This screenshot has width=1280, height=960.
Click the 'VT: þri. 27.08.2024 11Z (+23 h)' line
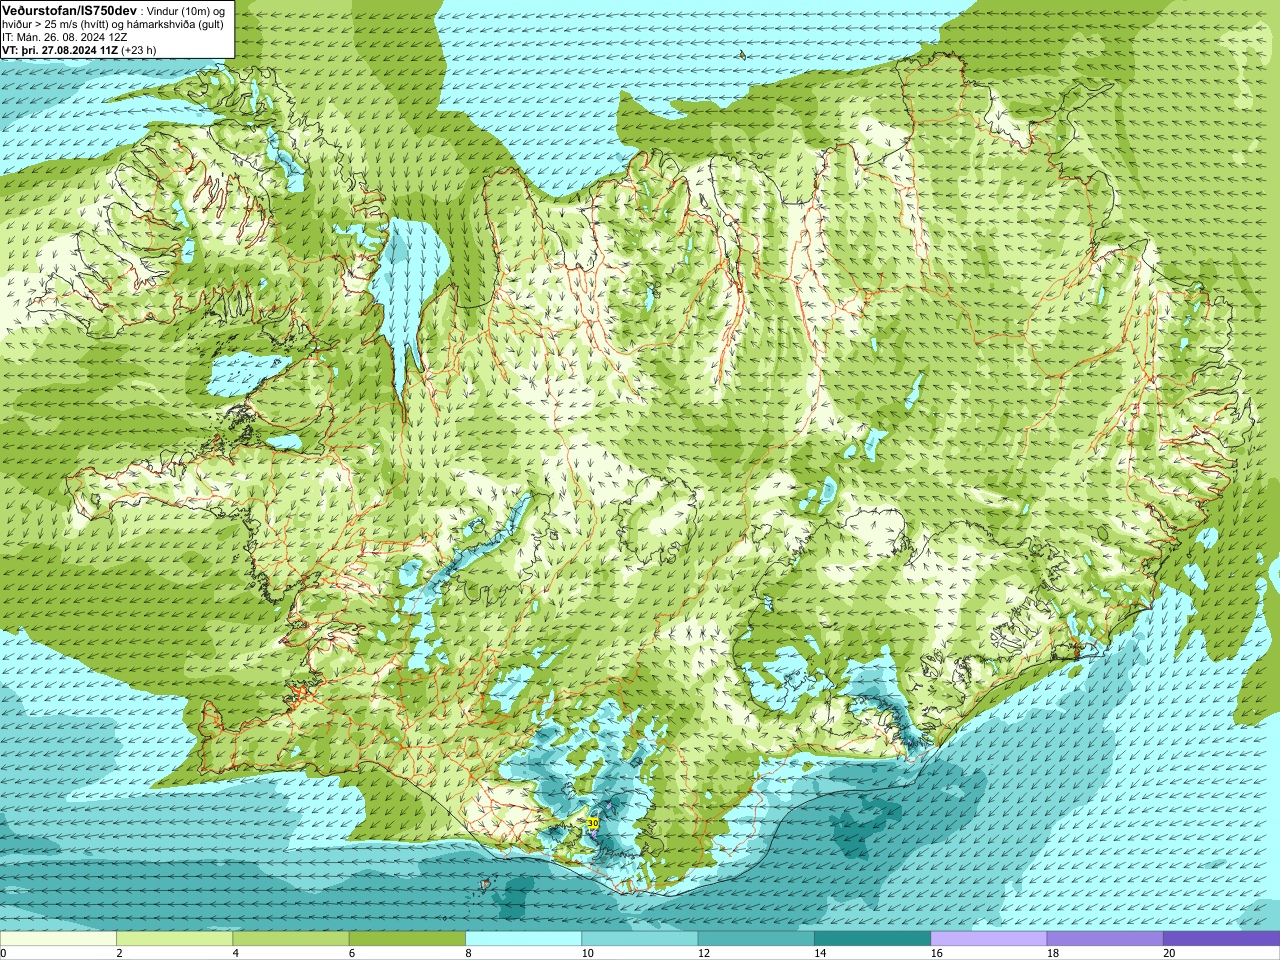point(79,50)
